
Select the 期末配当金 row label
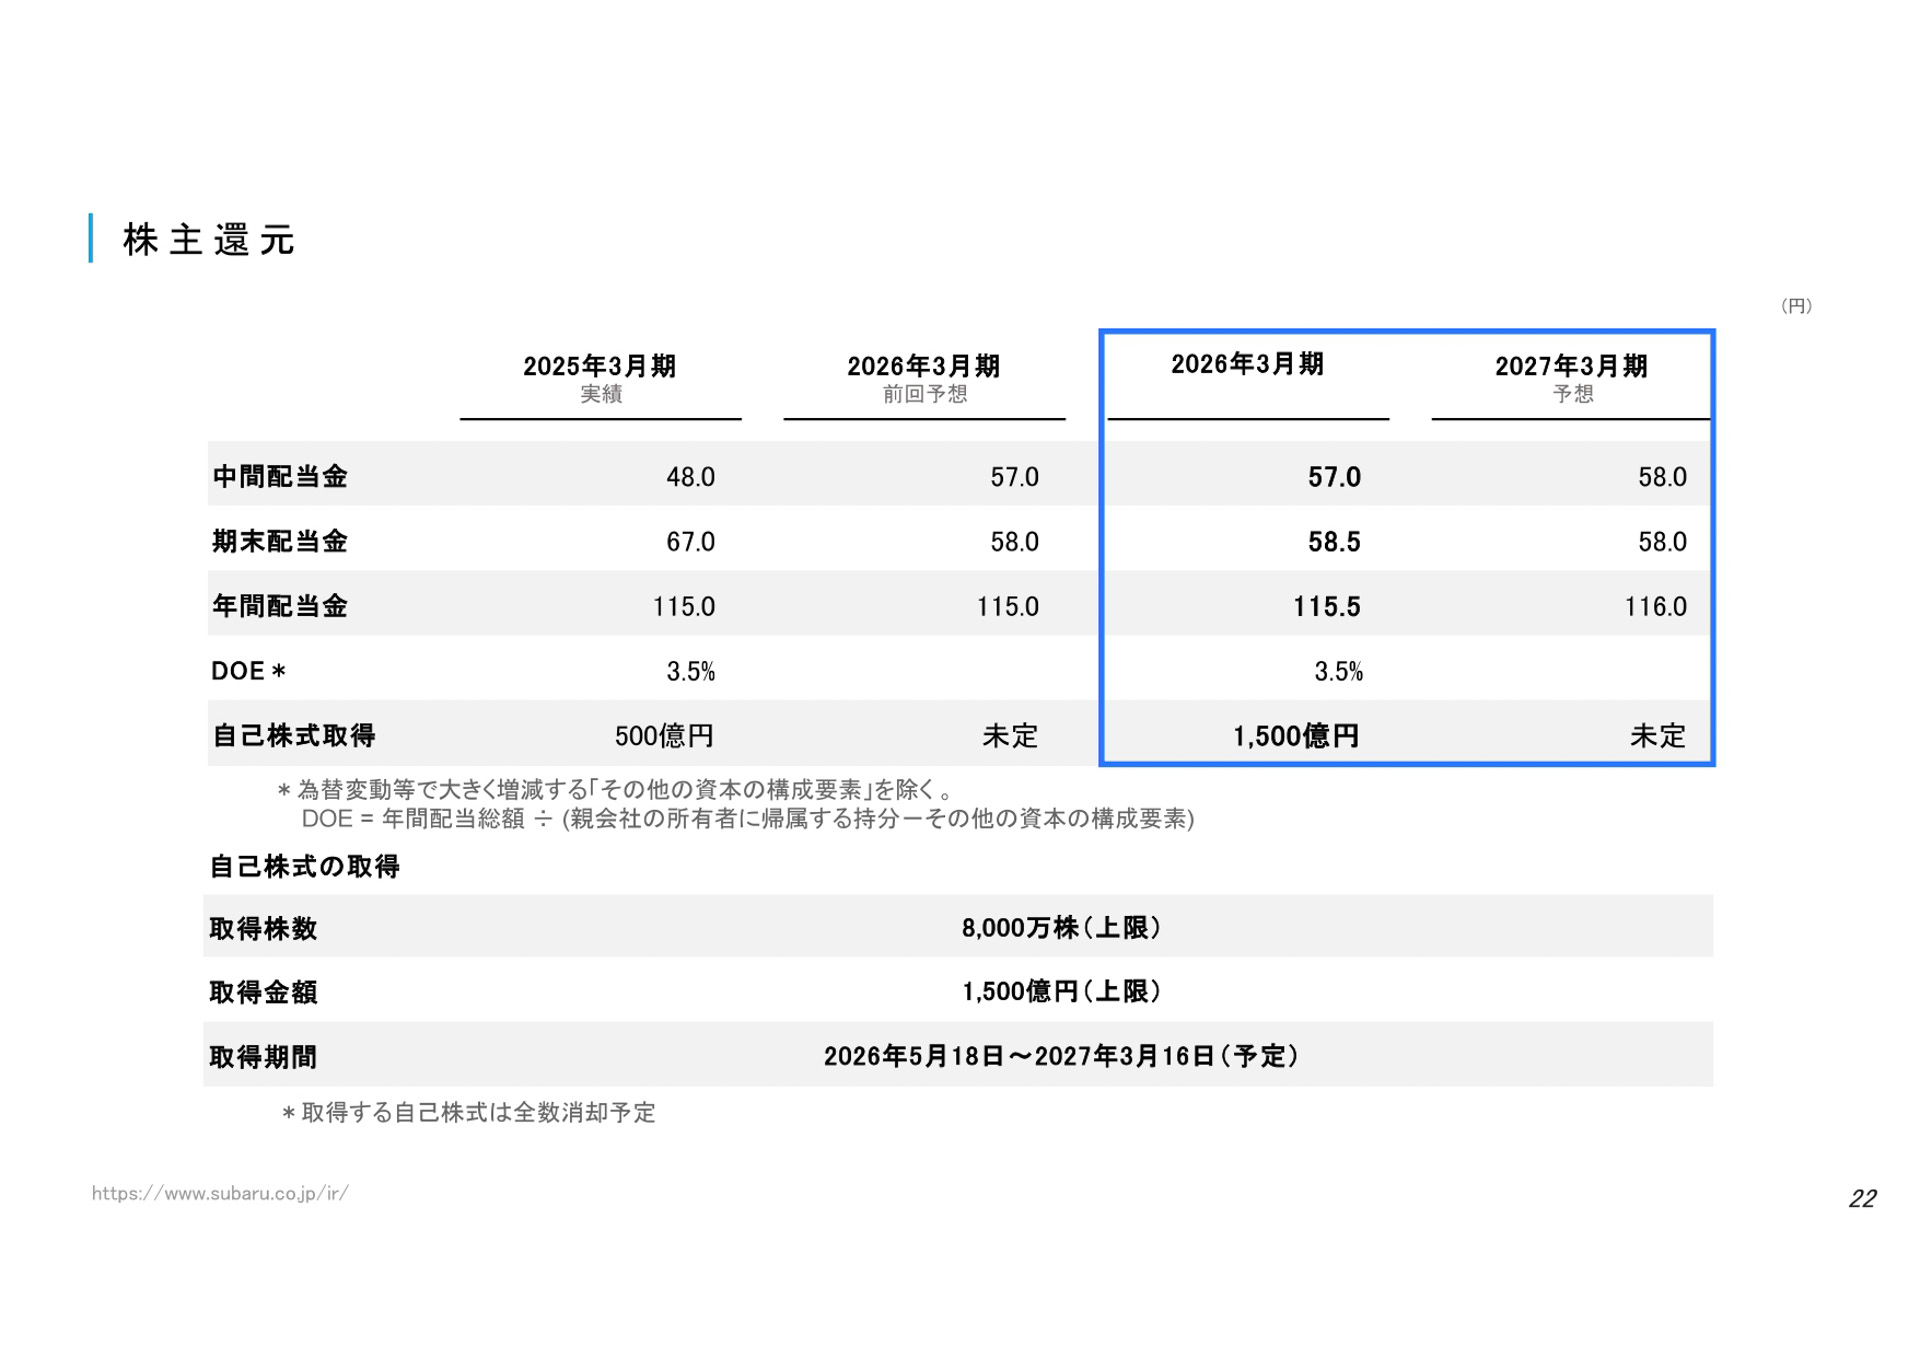tap(280, 541)
